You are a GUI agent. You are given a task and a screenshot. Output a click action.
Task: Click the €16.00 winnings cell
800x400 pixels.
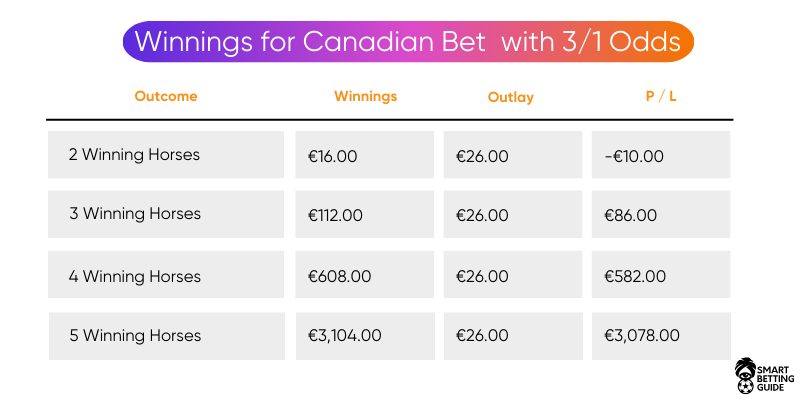365,155
